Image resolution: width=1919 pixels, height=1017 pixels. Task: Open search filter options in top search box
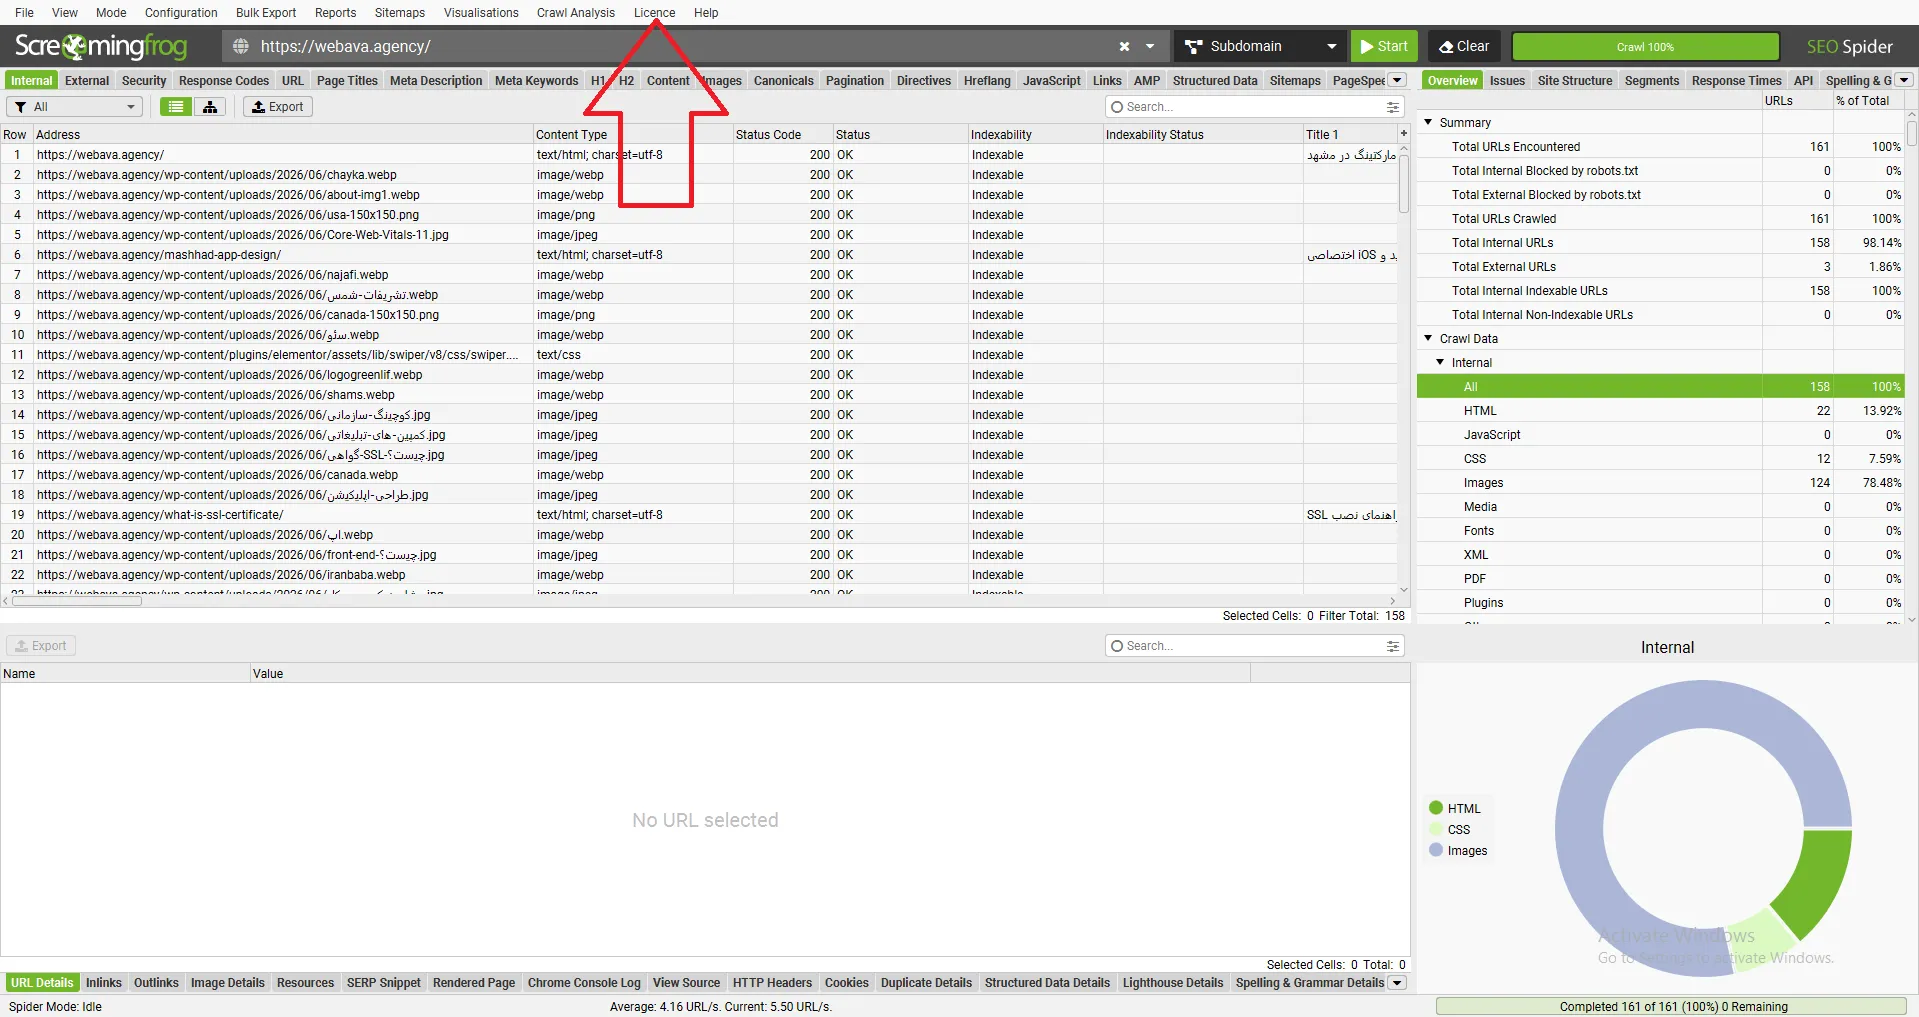click(1392, 107)
